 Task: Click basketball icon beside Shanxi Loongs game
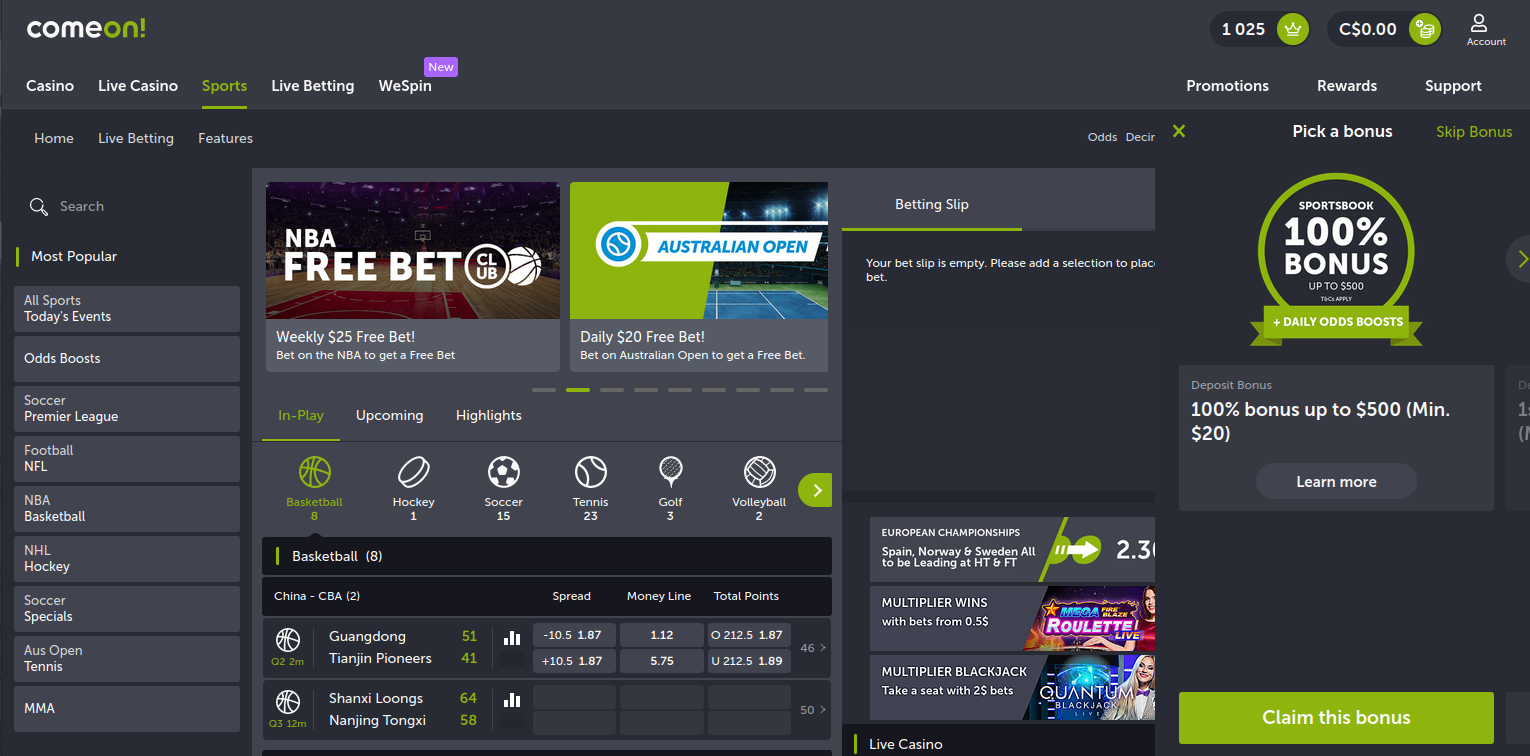pos(288,702)
